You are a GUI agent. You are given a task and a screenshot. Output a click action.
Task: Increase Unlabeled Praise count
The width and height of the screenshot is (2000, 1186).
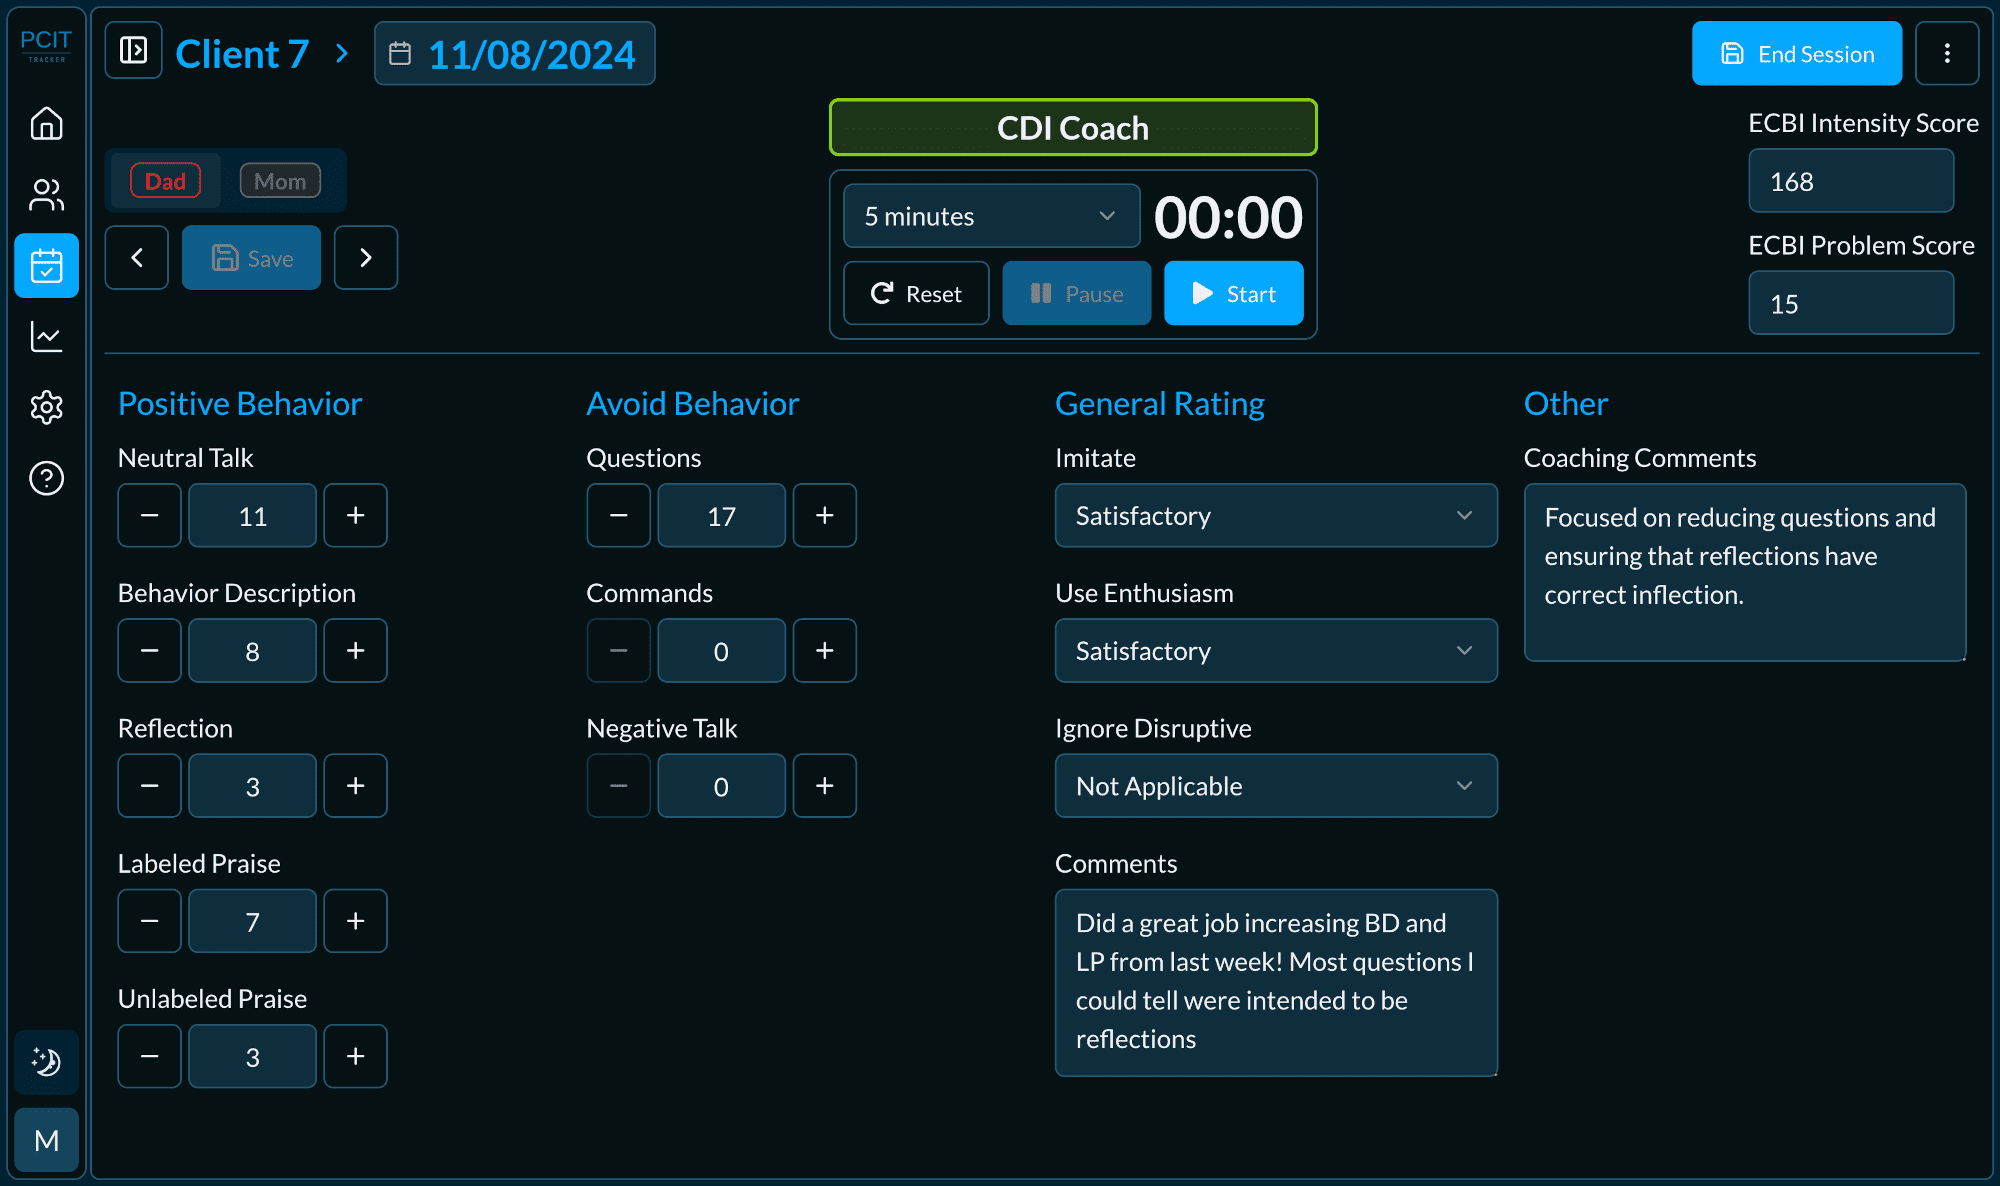(x=355, y=1056)
